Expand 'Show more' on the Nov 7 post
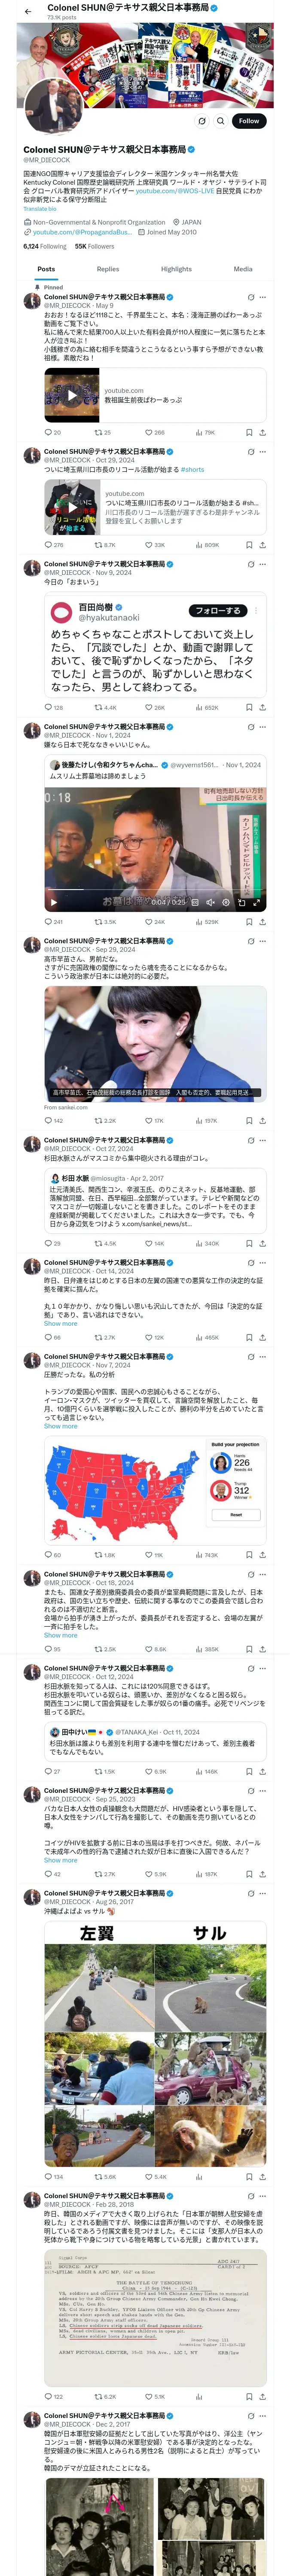290x2576 pixels. [x=60, y=1426]
